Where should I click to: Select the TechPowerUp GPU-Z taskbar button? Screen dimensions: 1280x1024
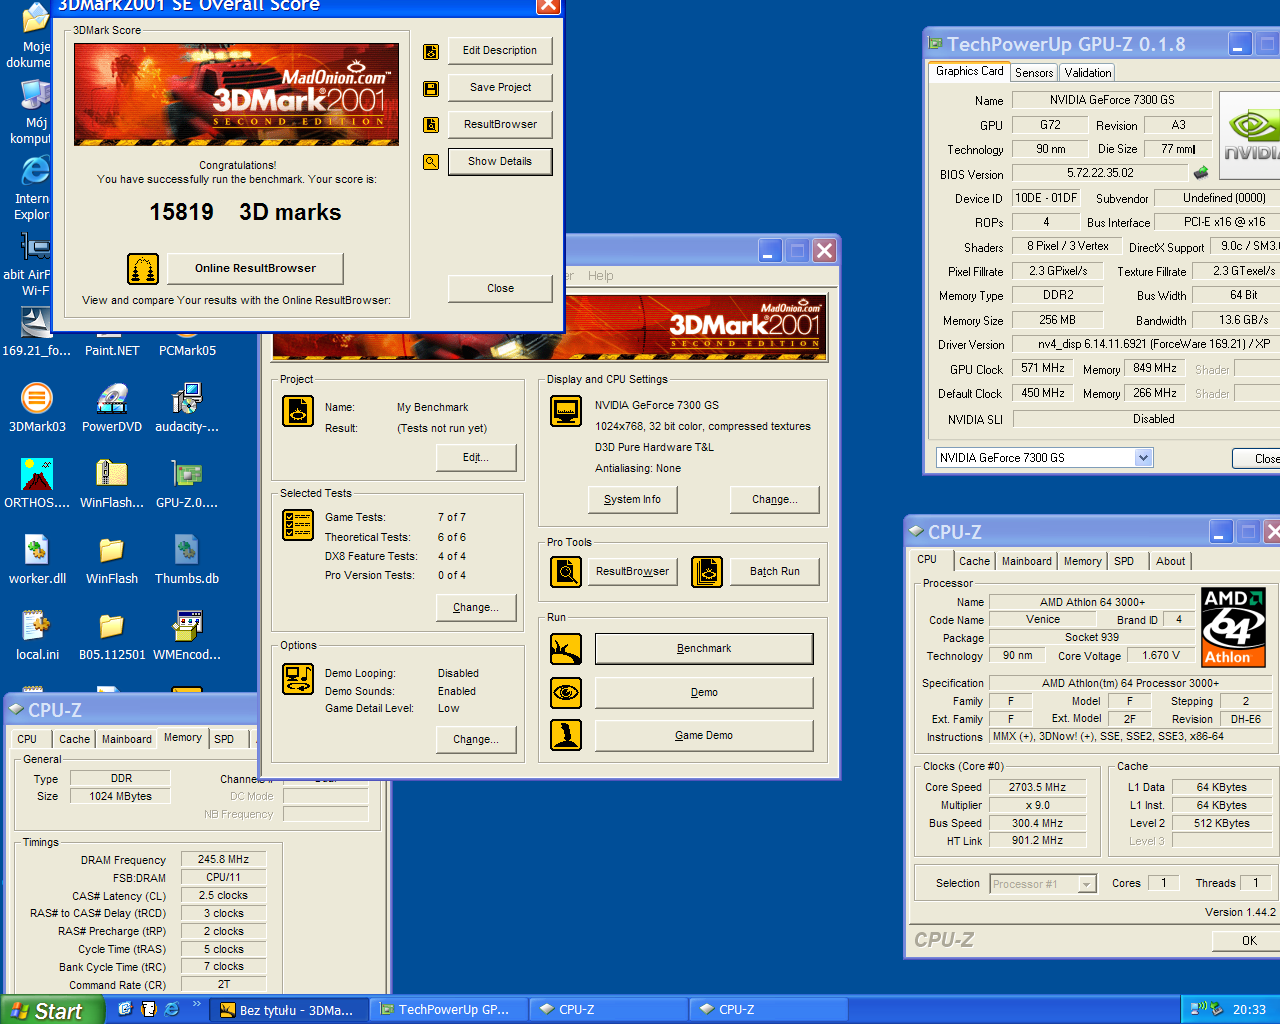tap(448, 1010)
